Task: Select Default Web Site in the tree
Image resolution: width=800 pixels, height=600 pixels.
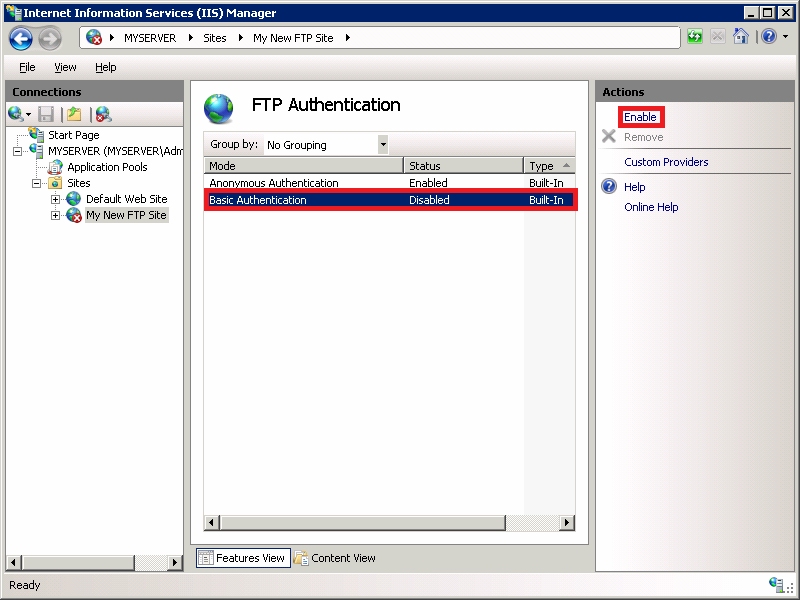Action: [x=127, y=199]
